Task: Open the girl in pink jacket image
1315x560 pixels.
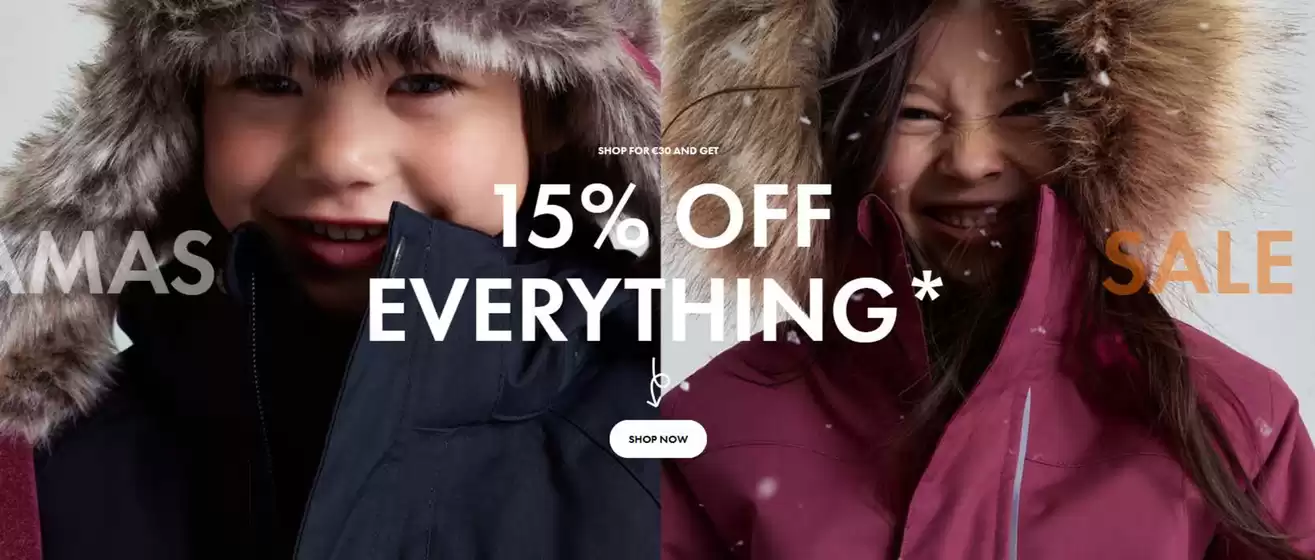Action: pos(987,280)
